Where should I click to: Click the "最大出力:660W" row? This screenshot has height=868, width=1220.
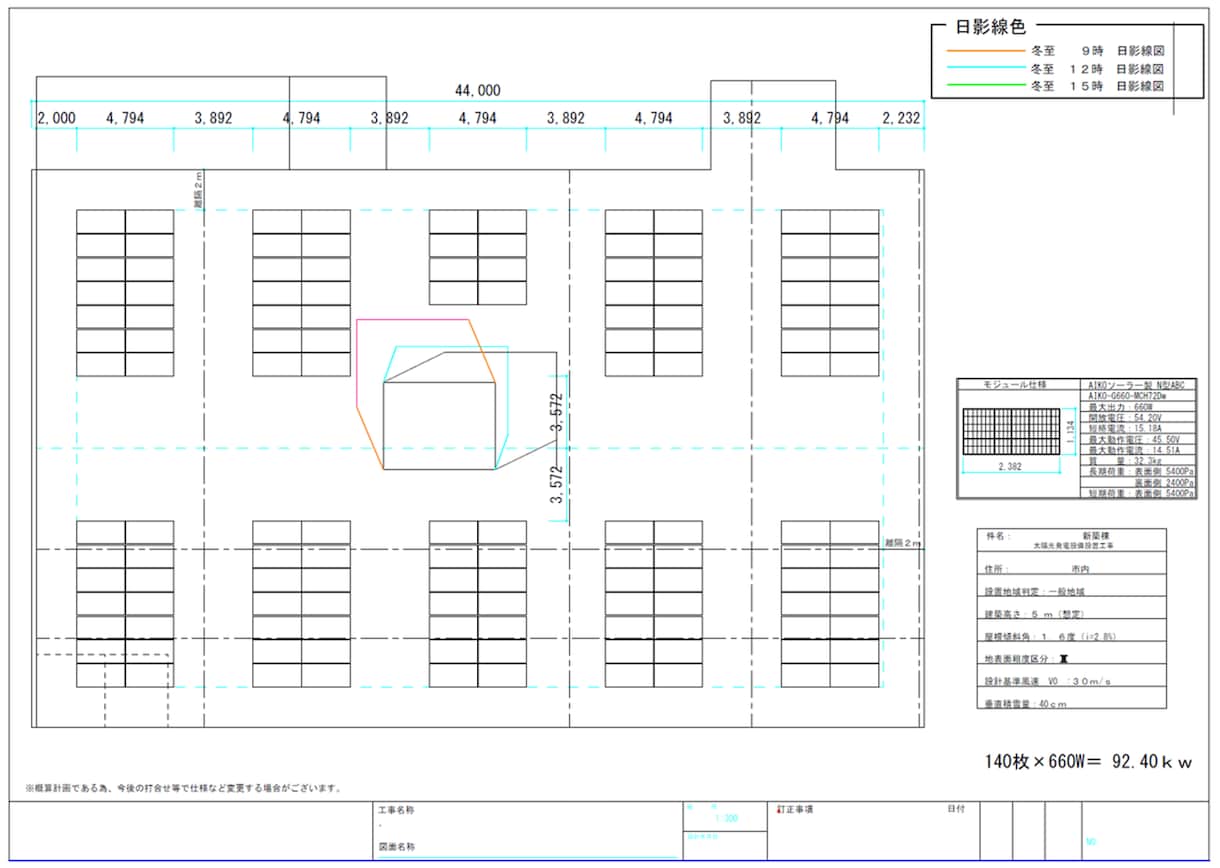(x=1140, y=408)
